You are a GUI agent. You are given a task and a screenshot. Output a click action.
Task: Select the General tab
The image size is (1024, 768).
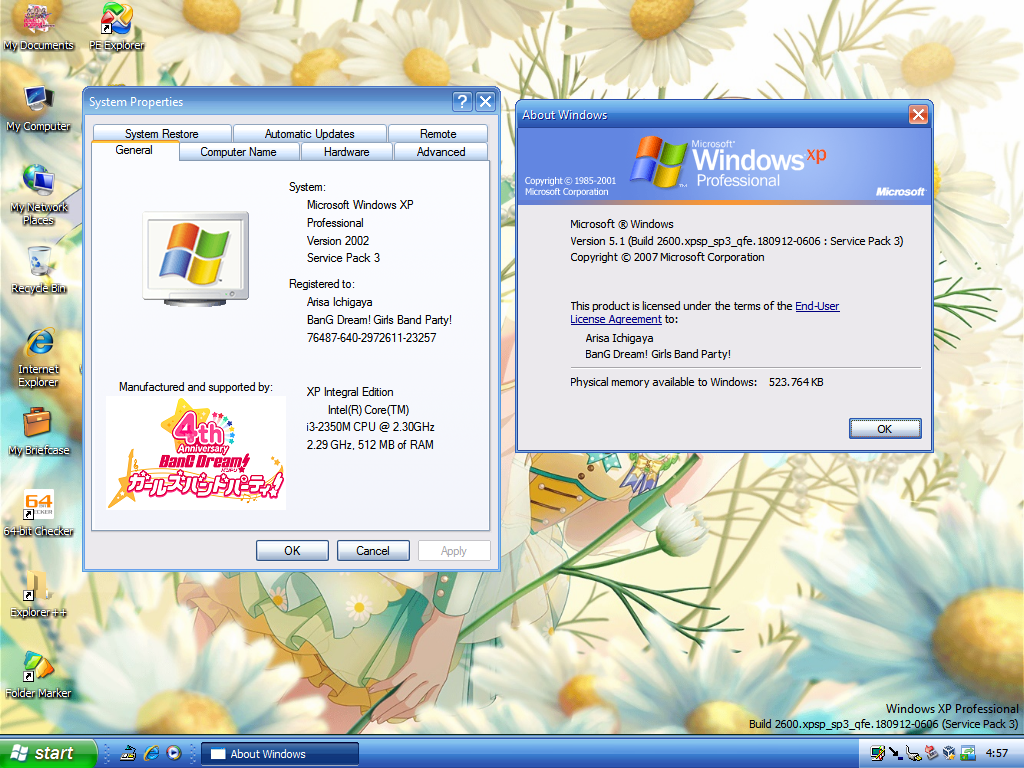point(134,150)
